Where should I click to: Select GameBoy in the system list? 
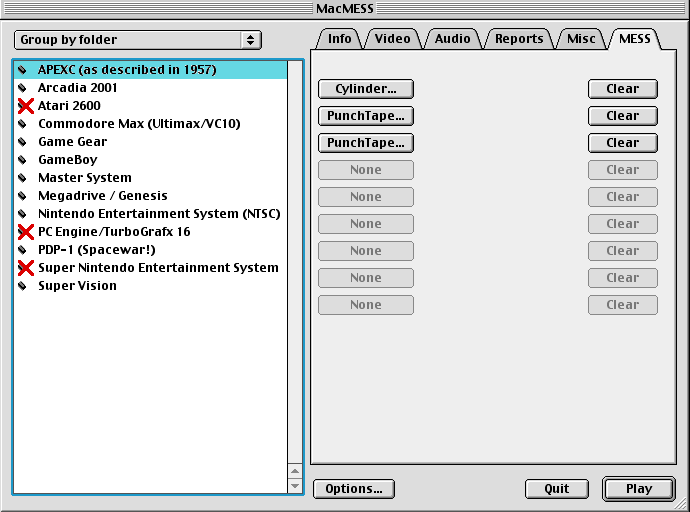150,160
